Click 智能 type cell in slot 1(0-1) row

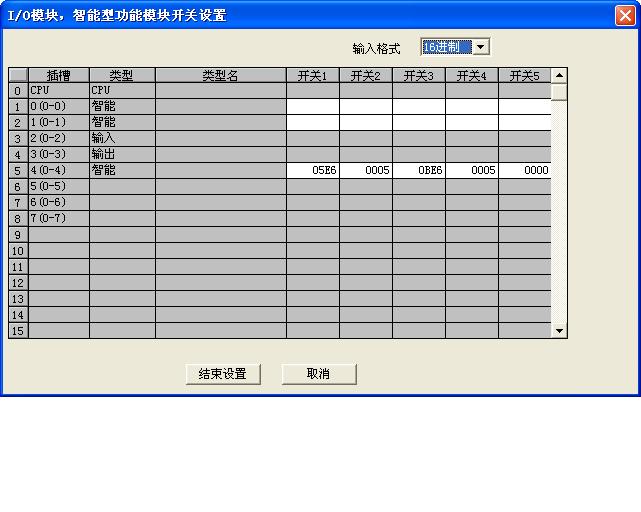click(122, 123)
